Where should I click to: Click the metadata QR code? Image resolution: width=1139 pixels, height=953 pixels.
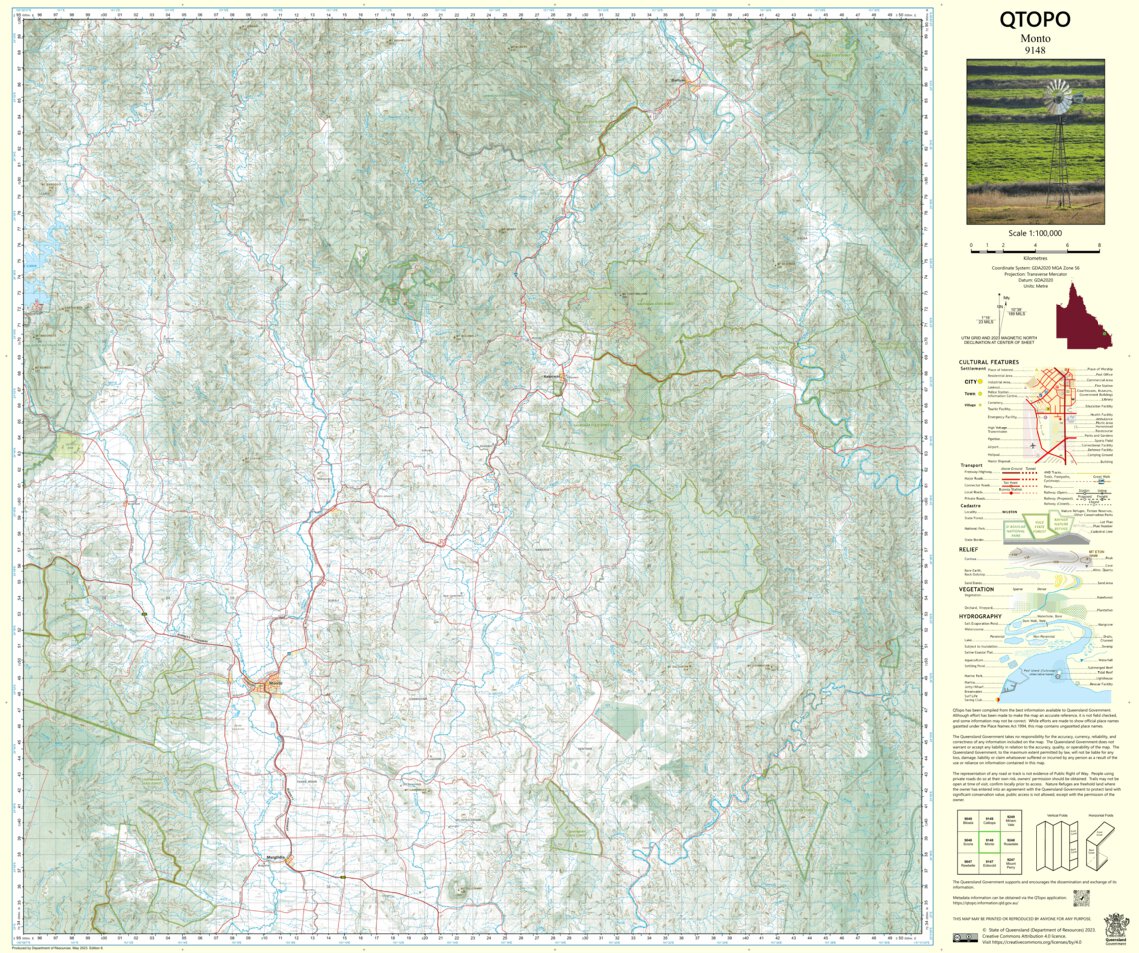coord(1080,897)
